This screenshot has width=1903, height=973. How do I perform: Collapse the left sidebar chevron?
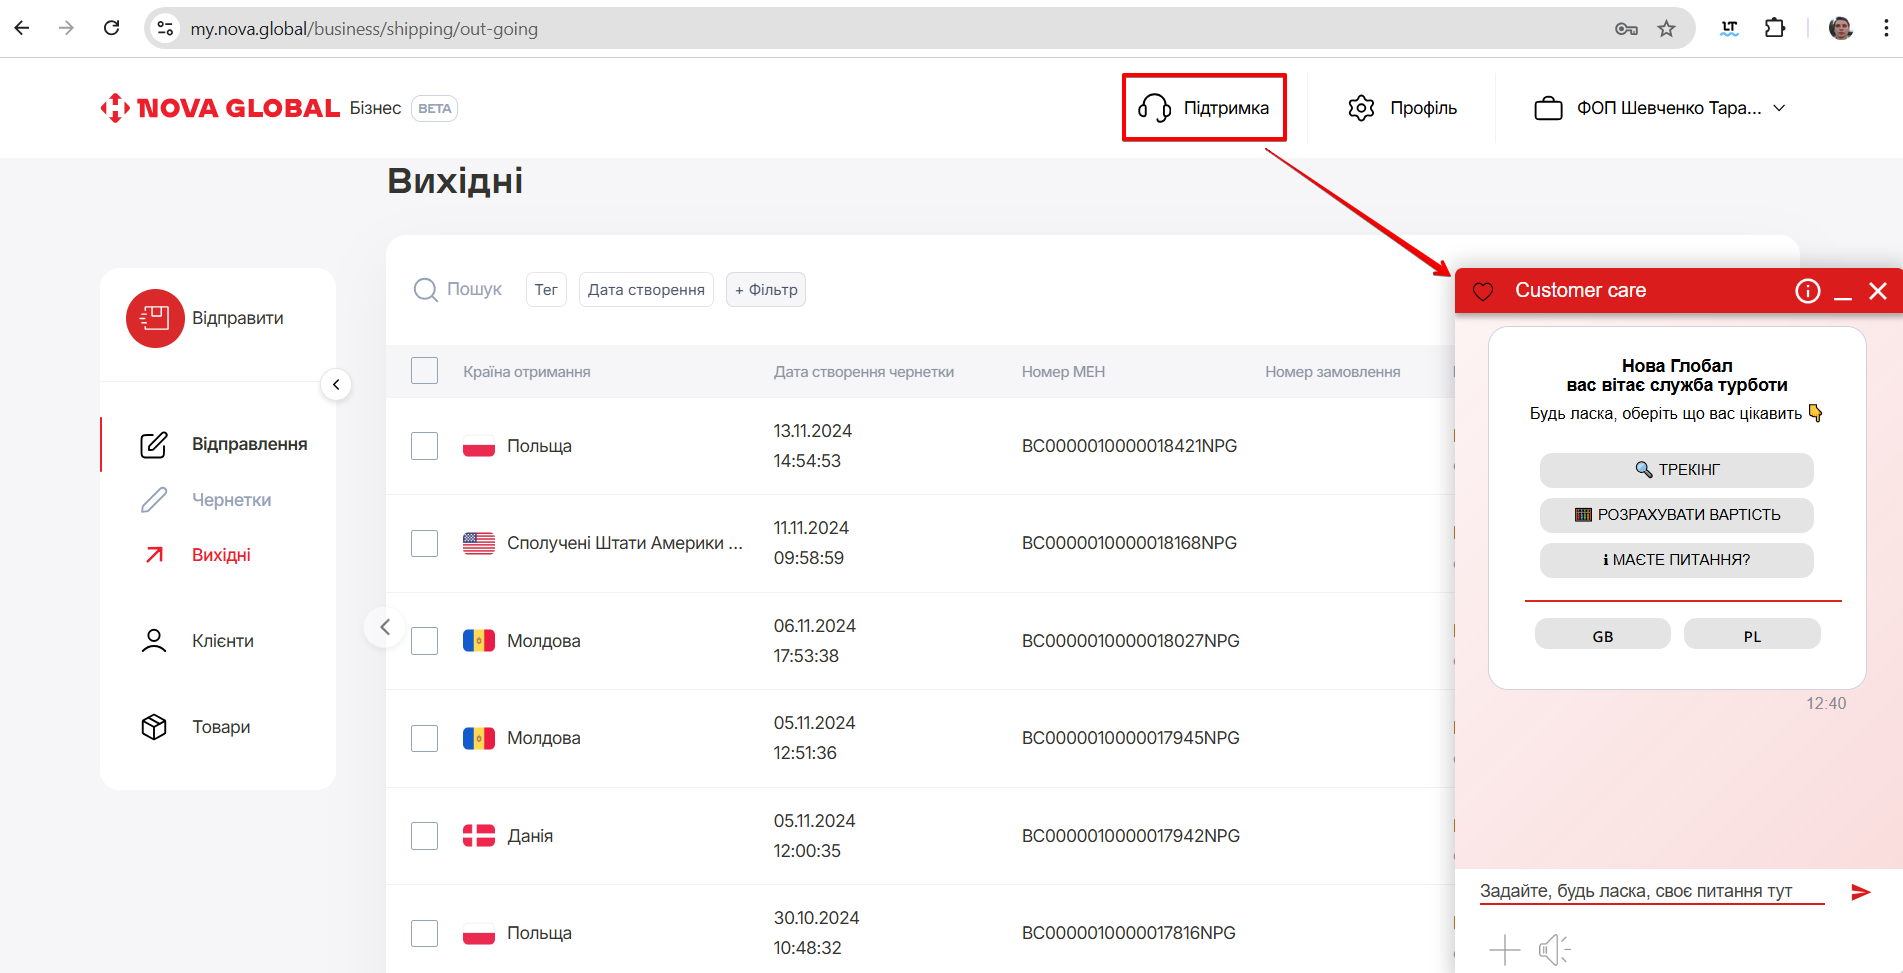point(336,385)
